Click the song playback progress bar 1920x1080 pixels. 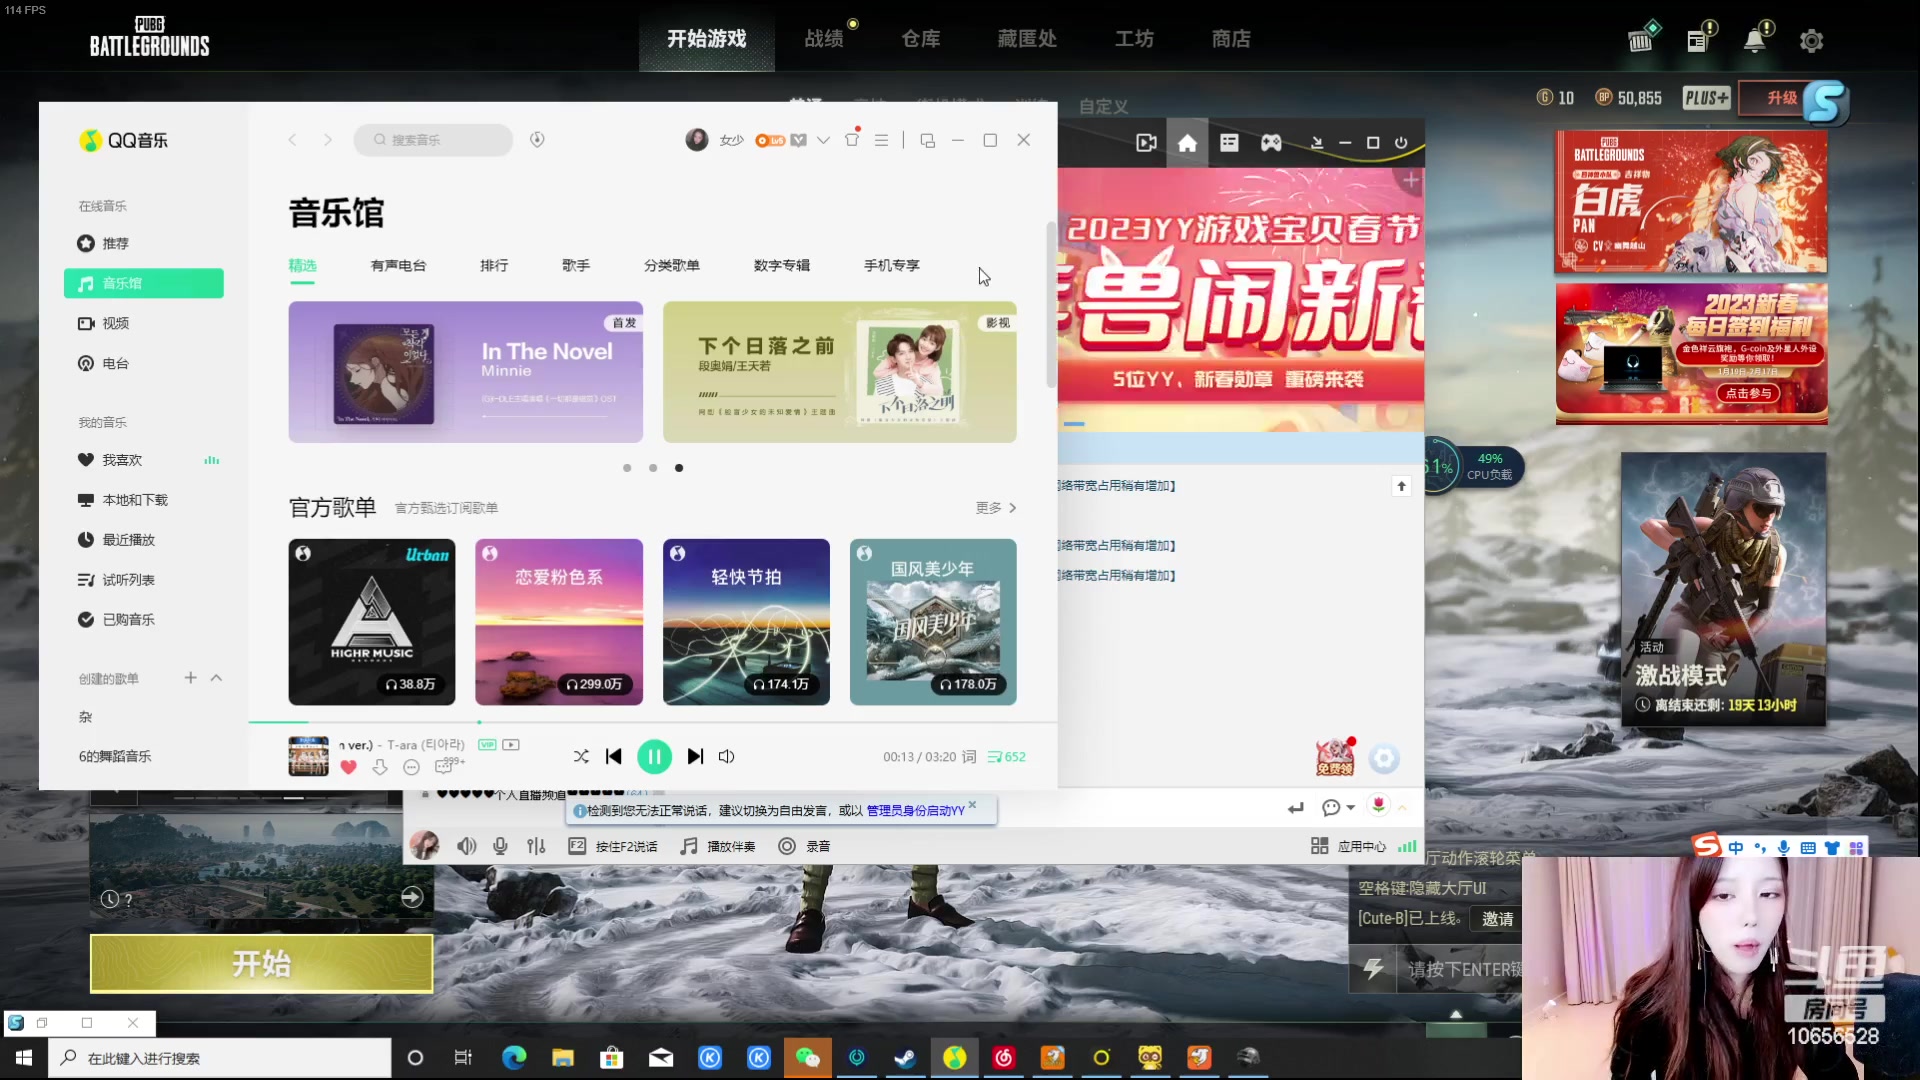[652, 722]
